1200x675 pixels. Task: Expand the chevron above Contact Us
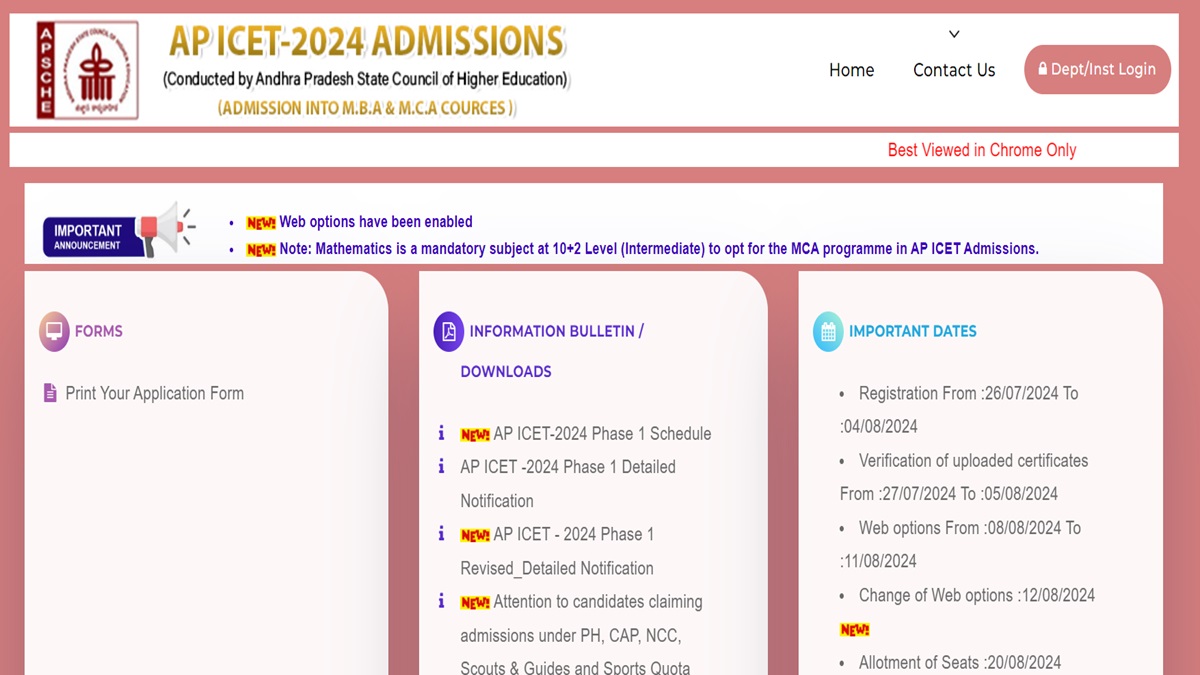(x=954, y=34)
